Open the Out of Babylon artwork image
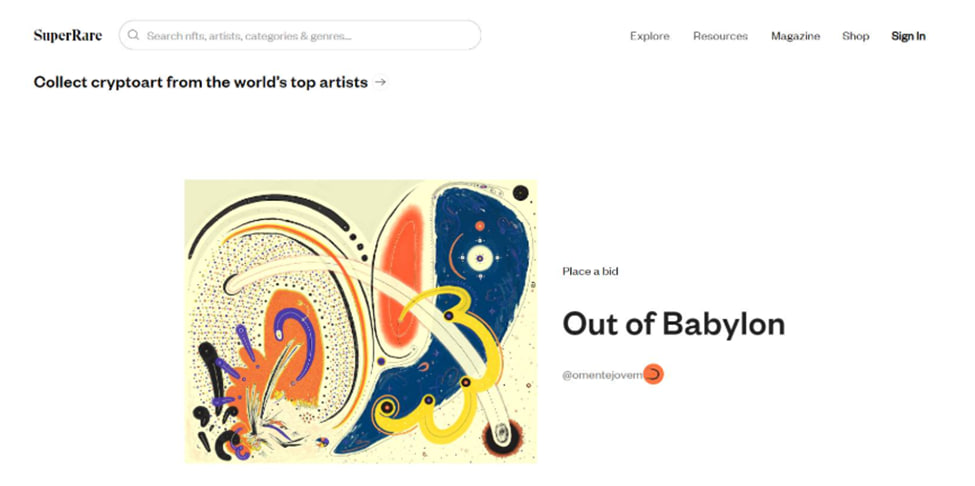 click(x=361, y=321)
